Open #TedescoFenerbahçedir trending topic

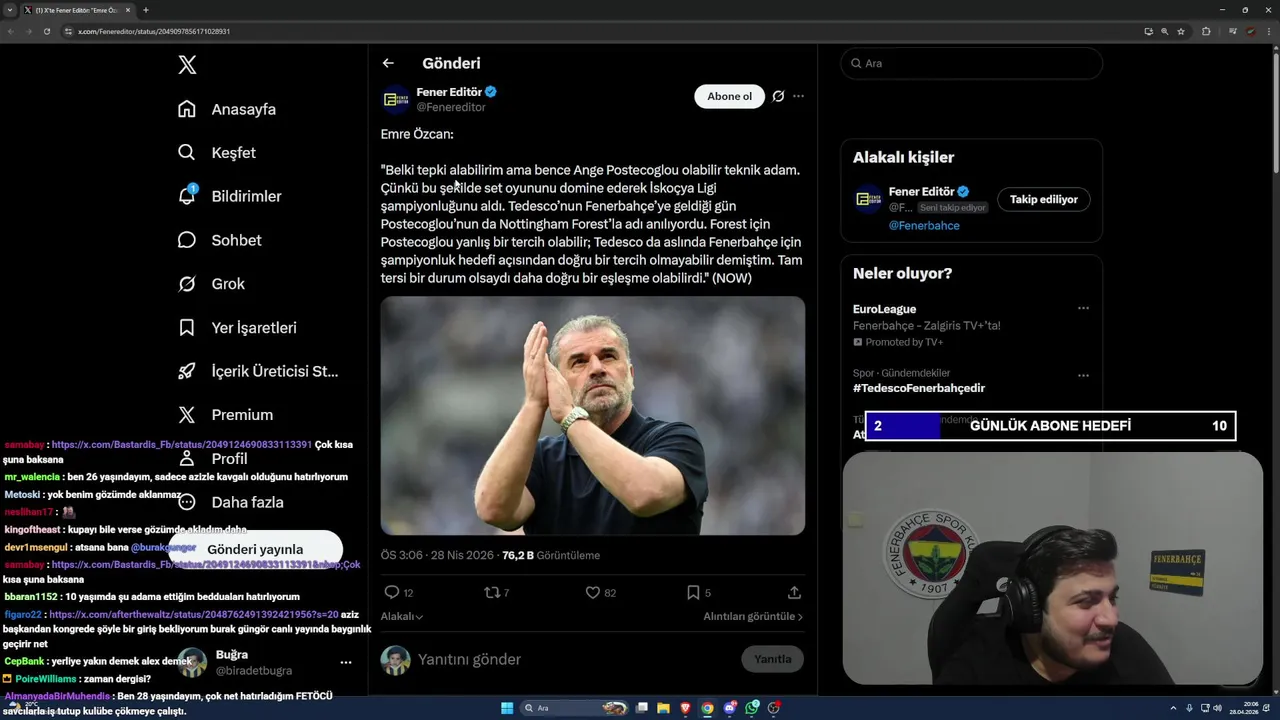[x=919, y=388]
